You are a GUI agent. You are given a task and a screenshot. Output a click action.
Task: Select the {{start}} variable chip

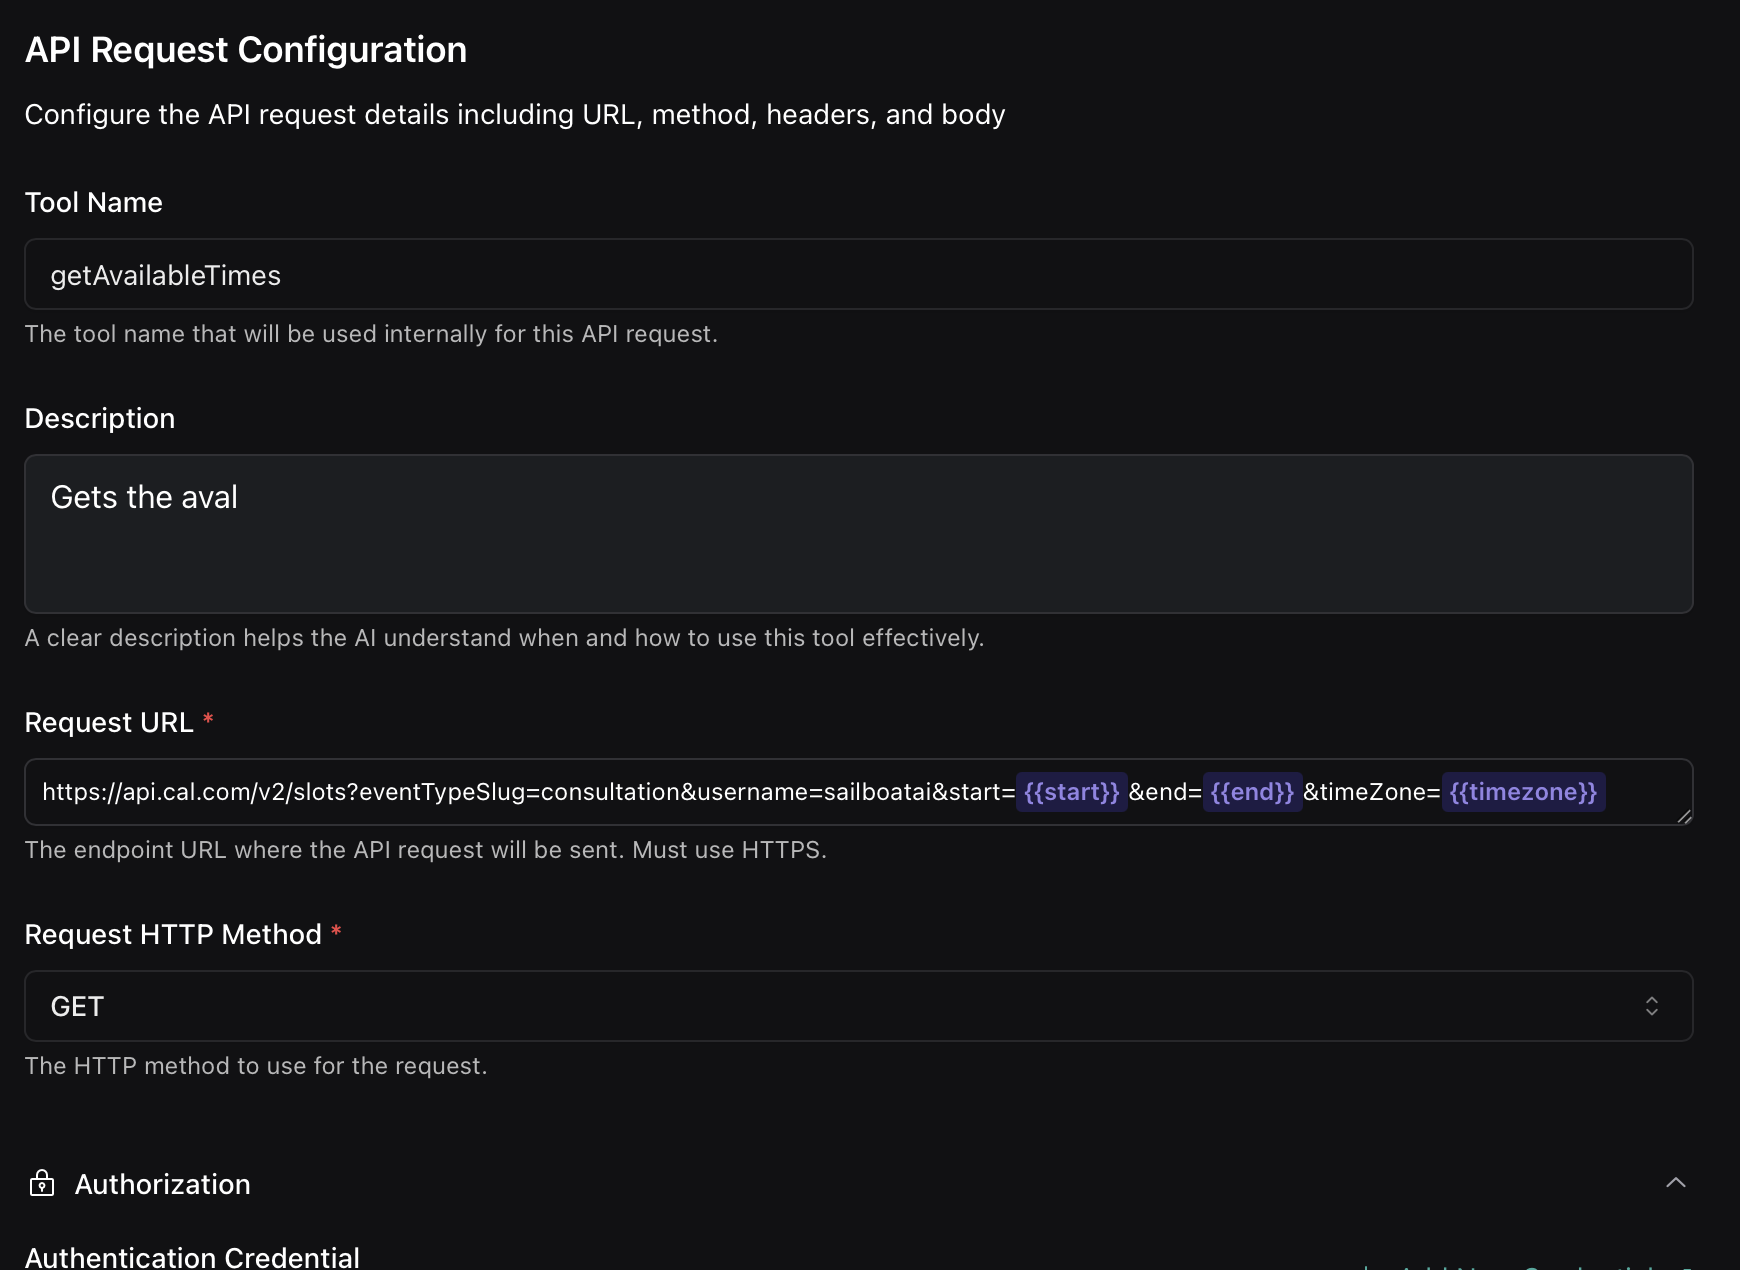pyautogui.click(x=1071, y=792)
